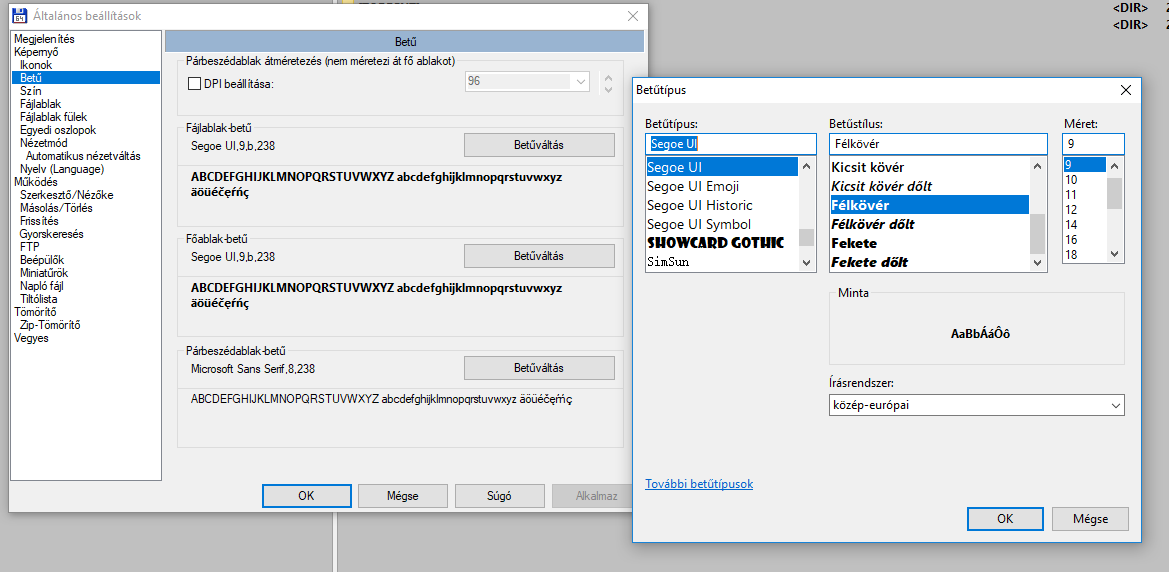The height and width of the screenshot is (572, 1169).
Task: Select Tiltólista in the settings tree
Action: pos(39,299)
